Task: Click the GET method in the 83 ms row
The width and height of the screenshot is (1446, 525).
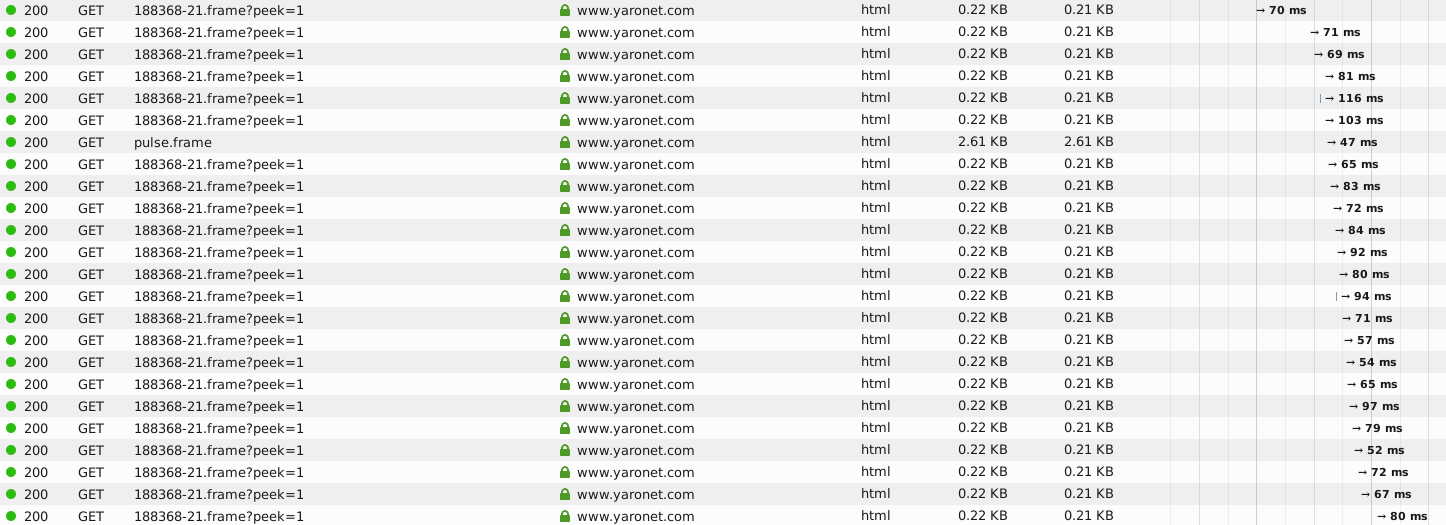Action: pyautogui.click(x=91, y=186)
